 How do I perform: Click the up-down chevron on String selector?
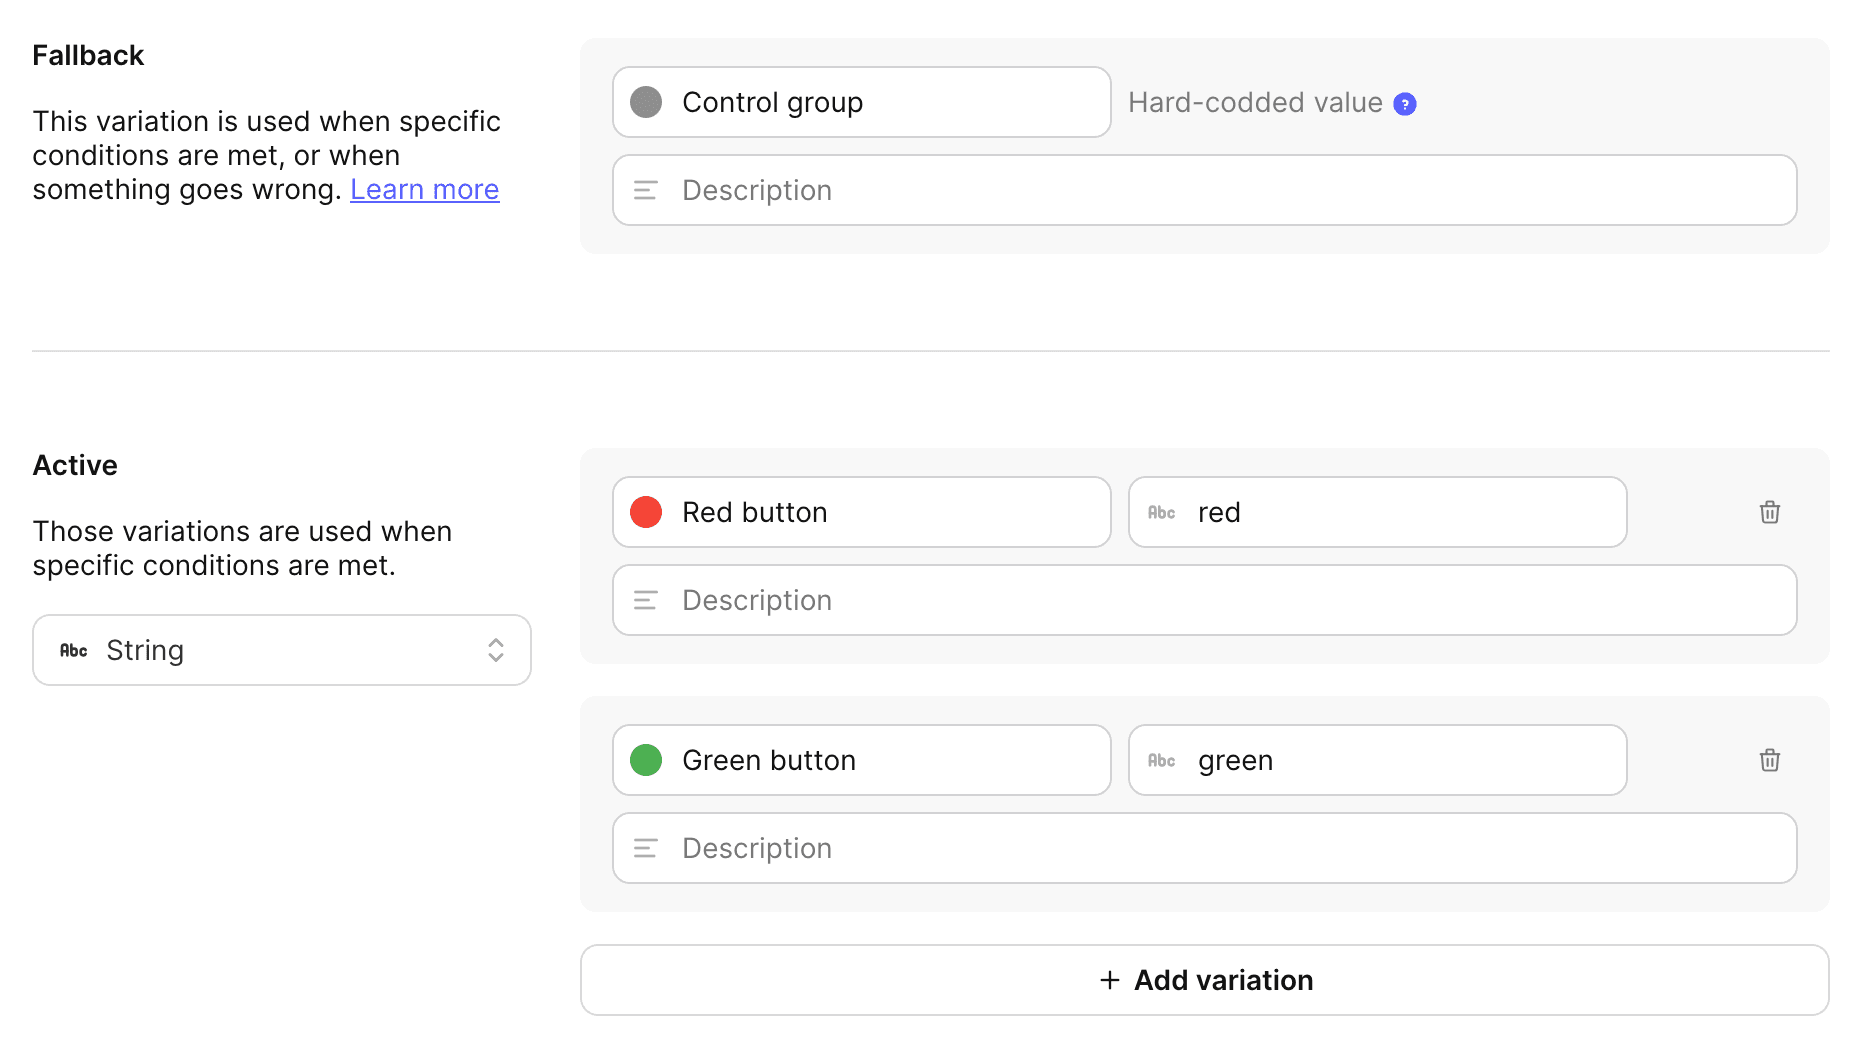click(495, 650)
